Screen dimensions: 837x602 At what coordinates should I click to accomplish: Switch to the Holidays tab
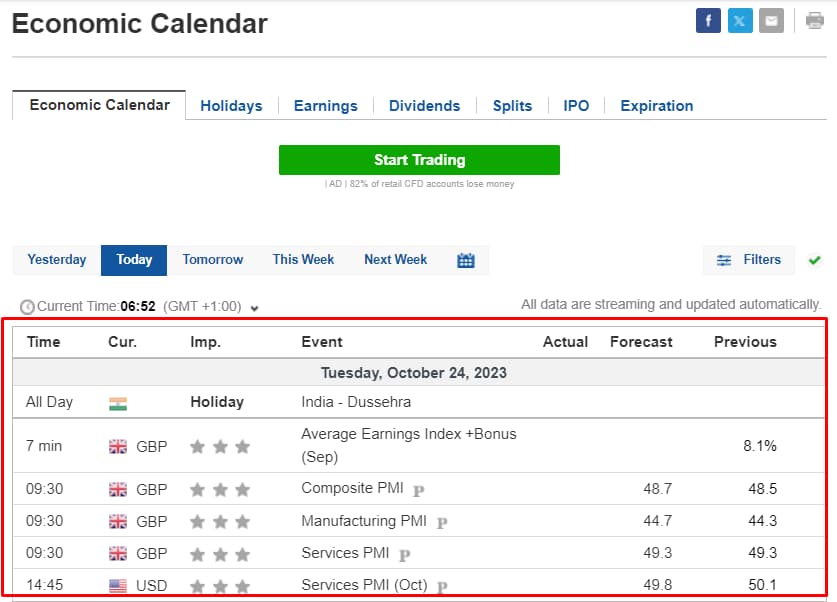(x=231, y=106)
